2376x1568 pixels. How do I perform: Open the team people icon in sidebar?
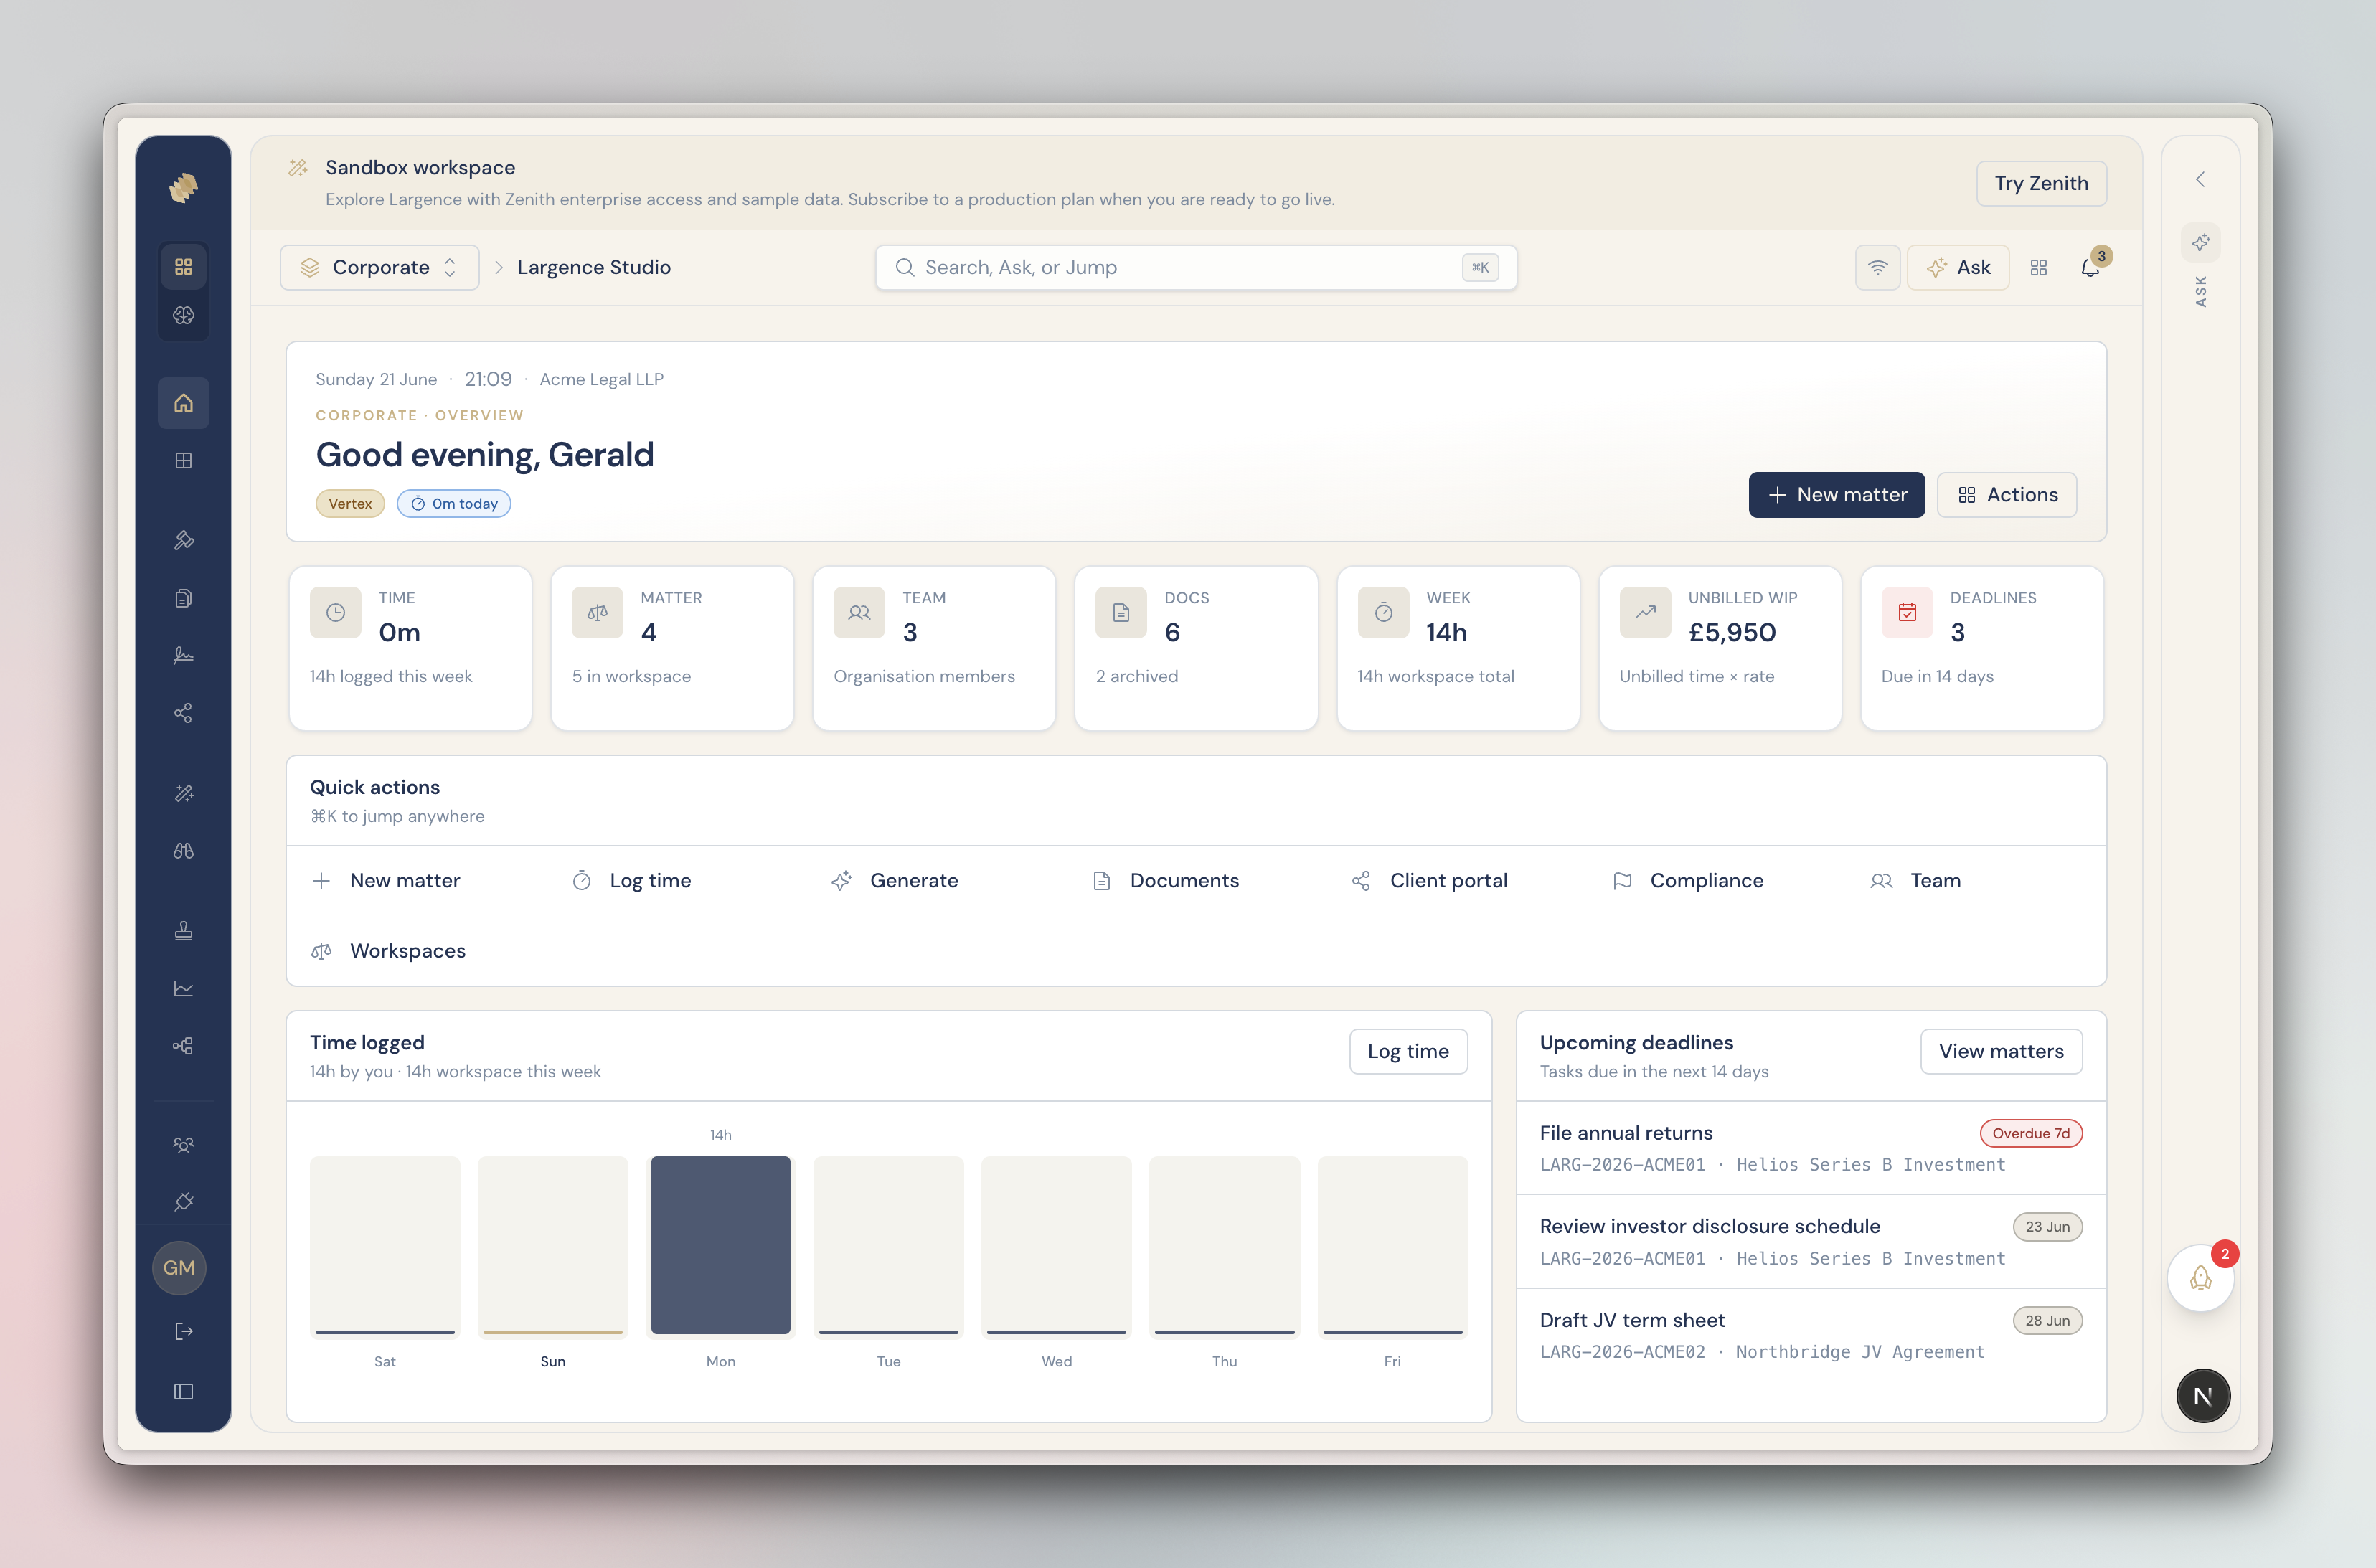183,1145
